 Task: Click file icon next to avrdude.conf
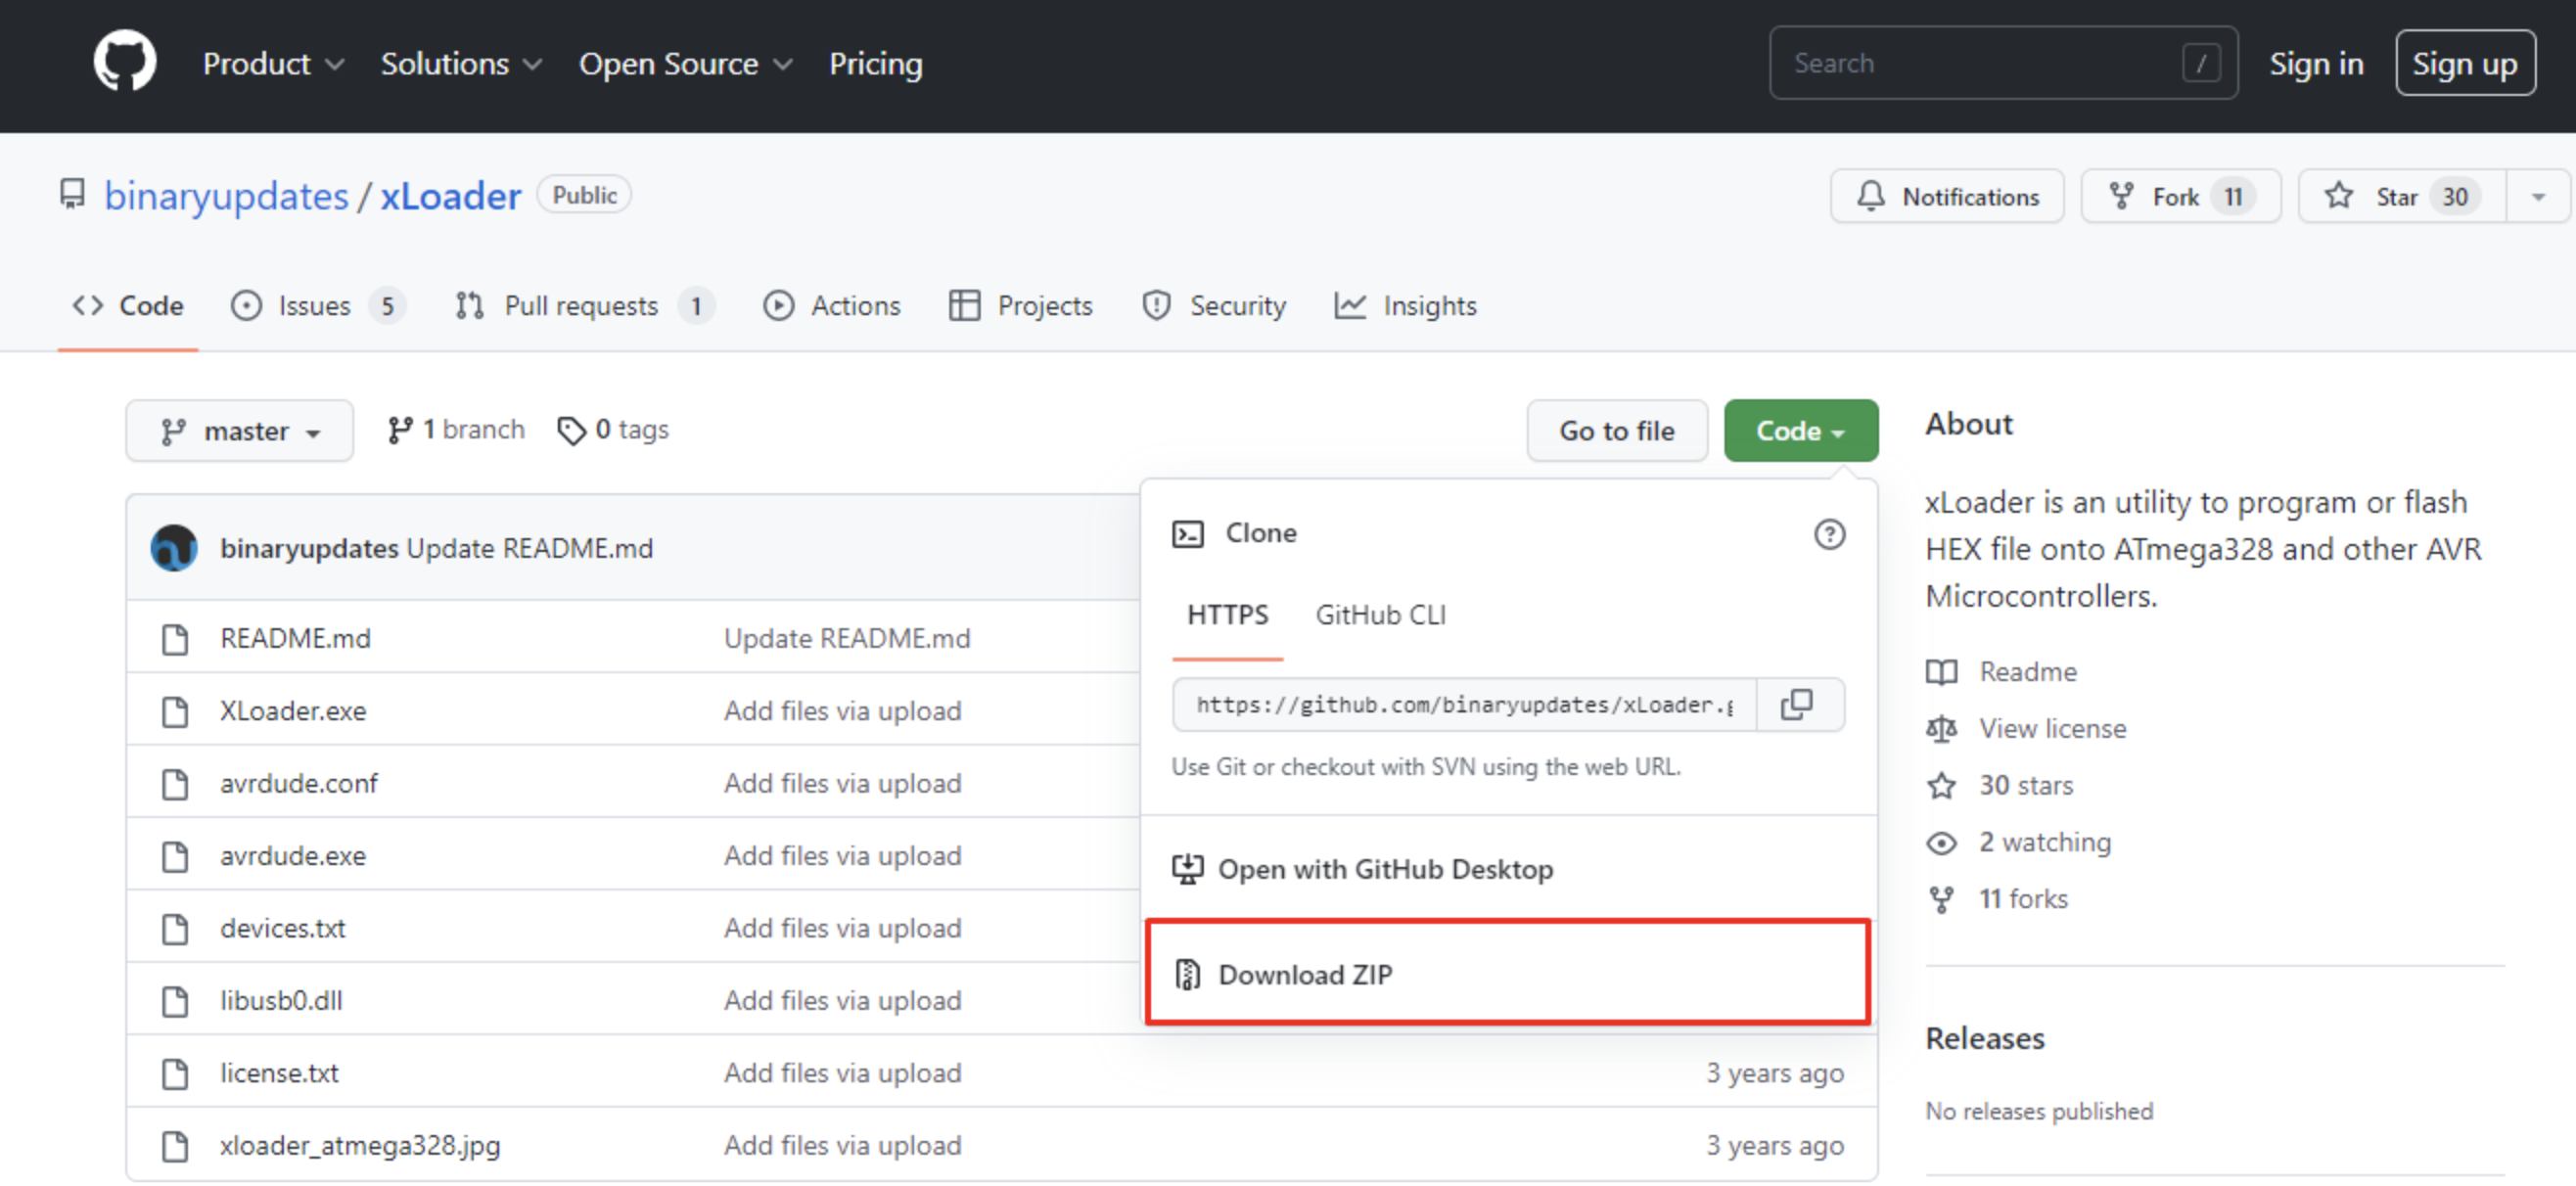175,783
